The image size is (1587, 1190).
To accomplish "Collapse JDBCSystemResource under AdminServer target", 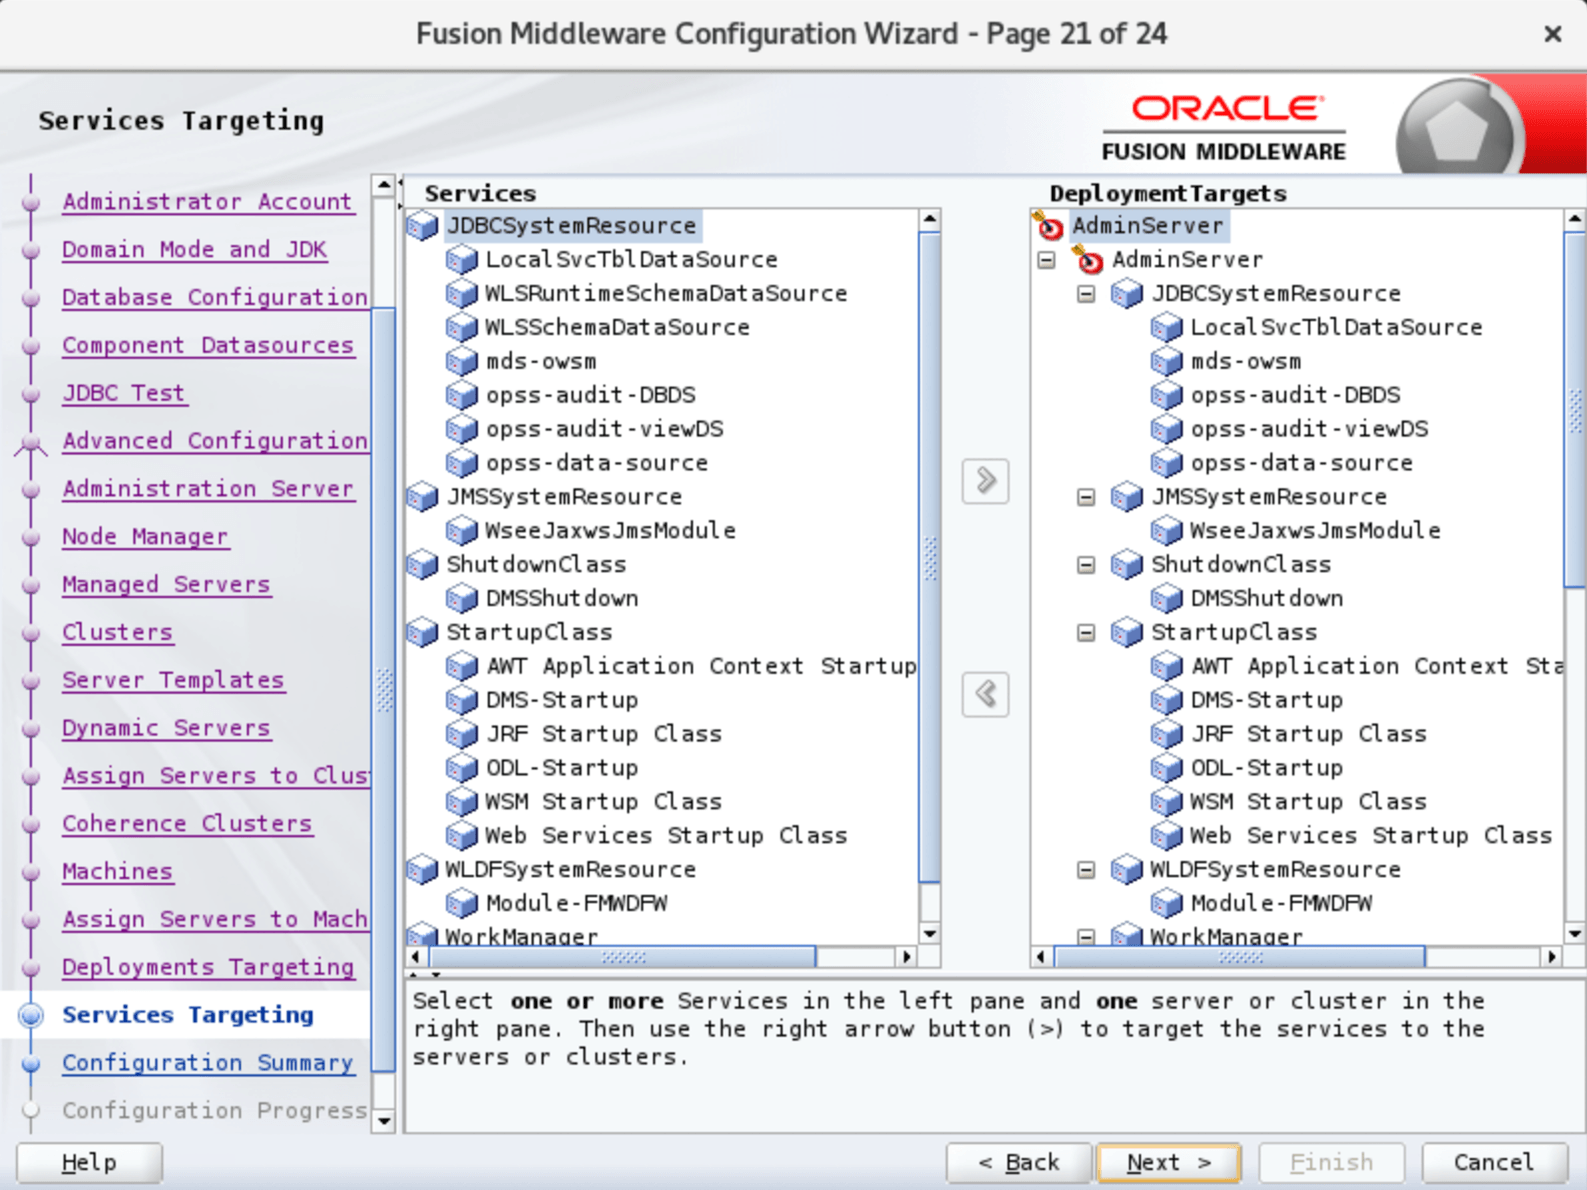I will [1086, 294].
